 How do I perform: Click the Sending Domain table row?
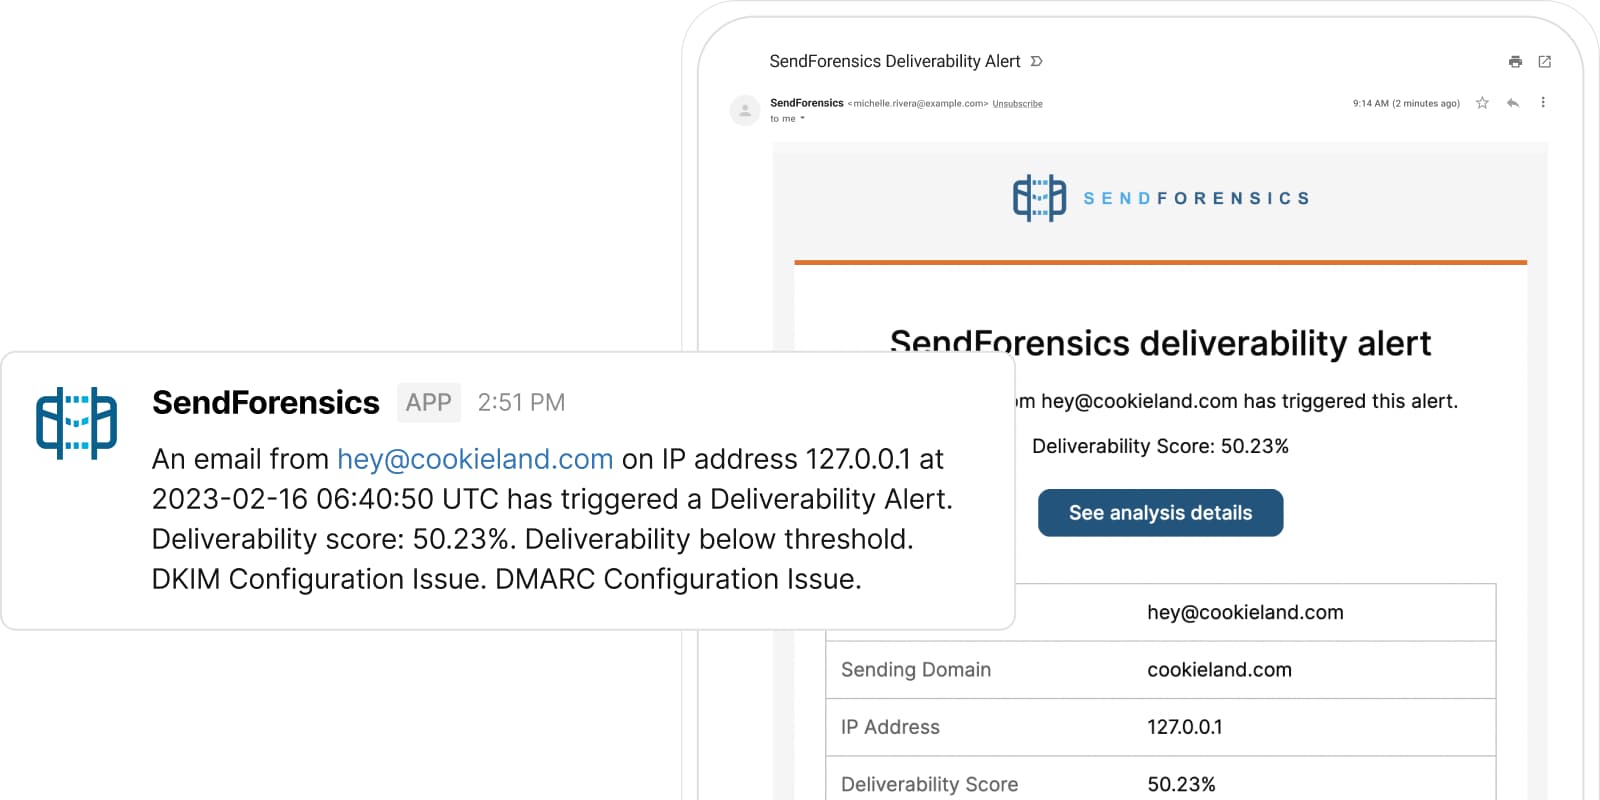1160,670
